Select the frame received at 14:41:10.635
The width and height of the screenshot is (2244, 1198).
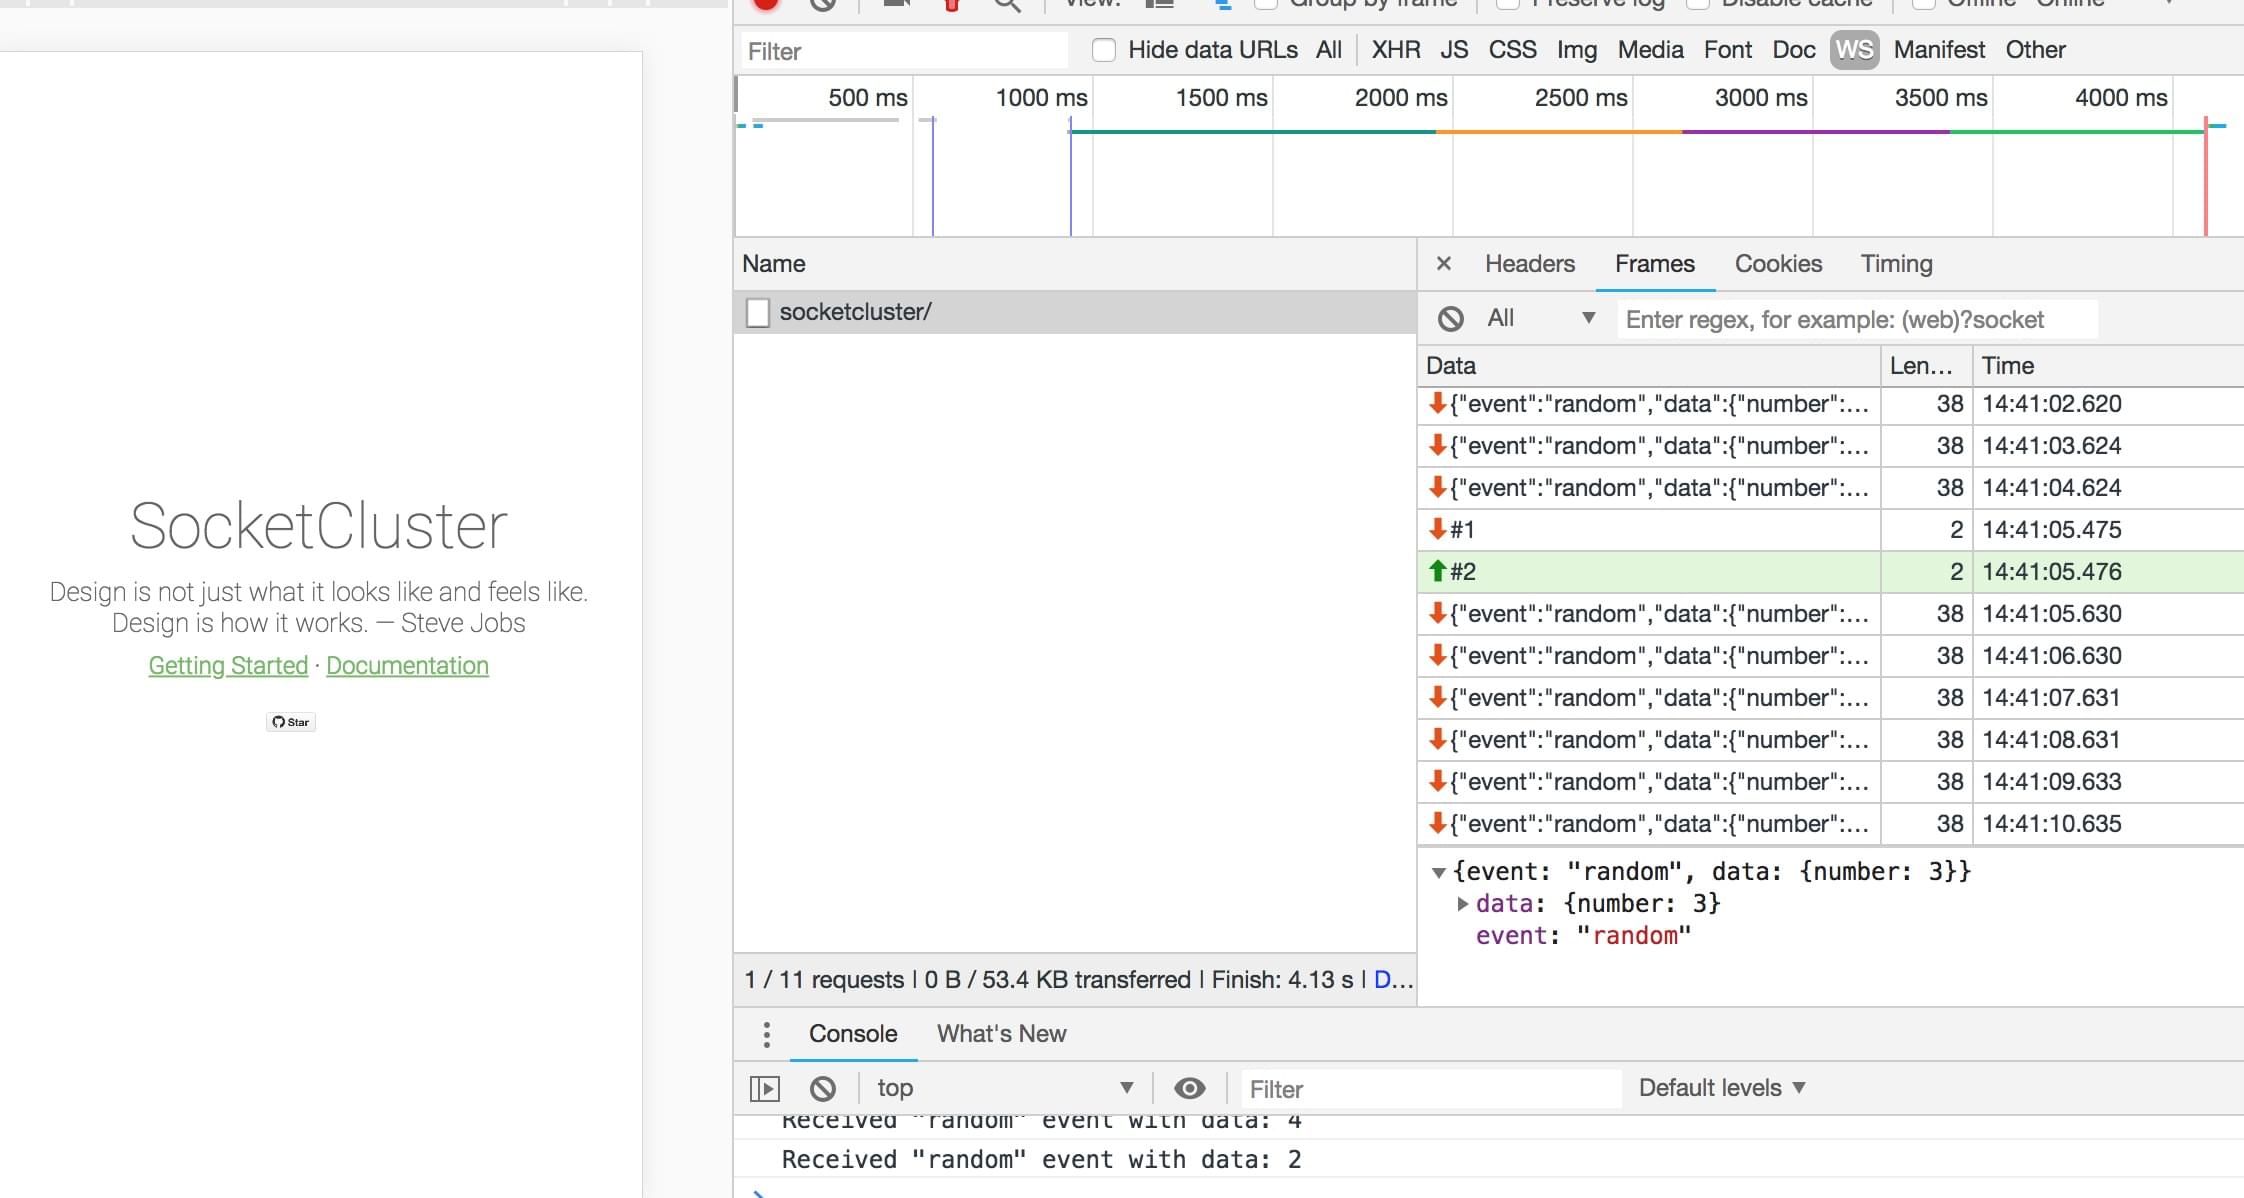(x=1831, y=824)
